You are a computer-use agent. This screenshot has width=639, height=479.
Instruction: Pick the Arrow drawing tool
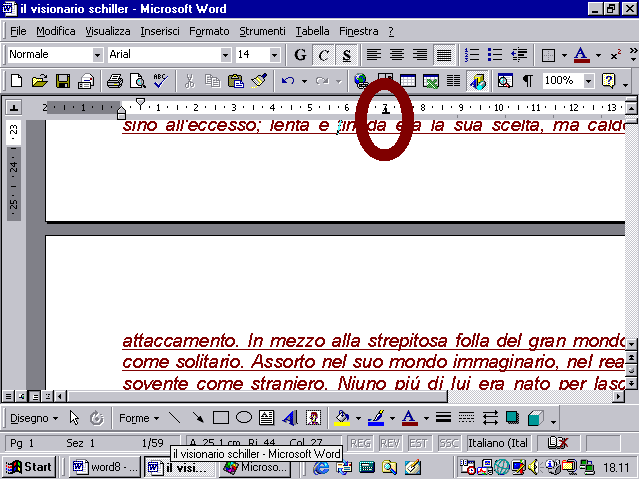tap(198, 418)
